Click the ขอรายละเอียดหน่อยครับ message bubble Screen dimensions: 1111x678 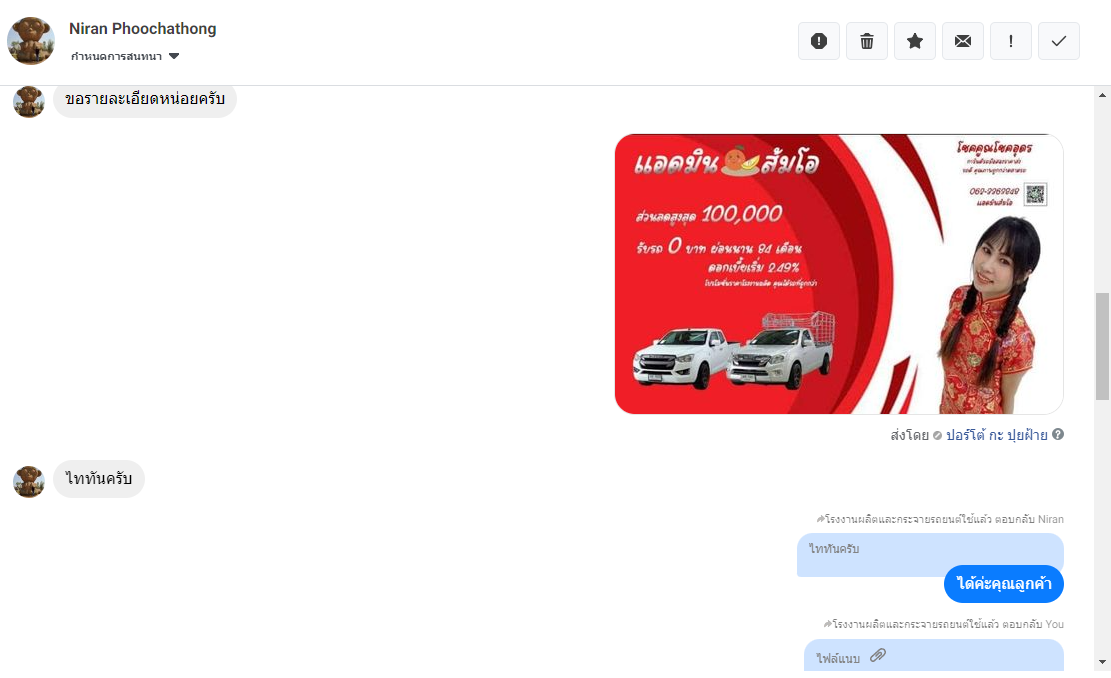click(x=145, y=99)
